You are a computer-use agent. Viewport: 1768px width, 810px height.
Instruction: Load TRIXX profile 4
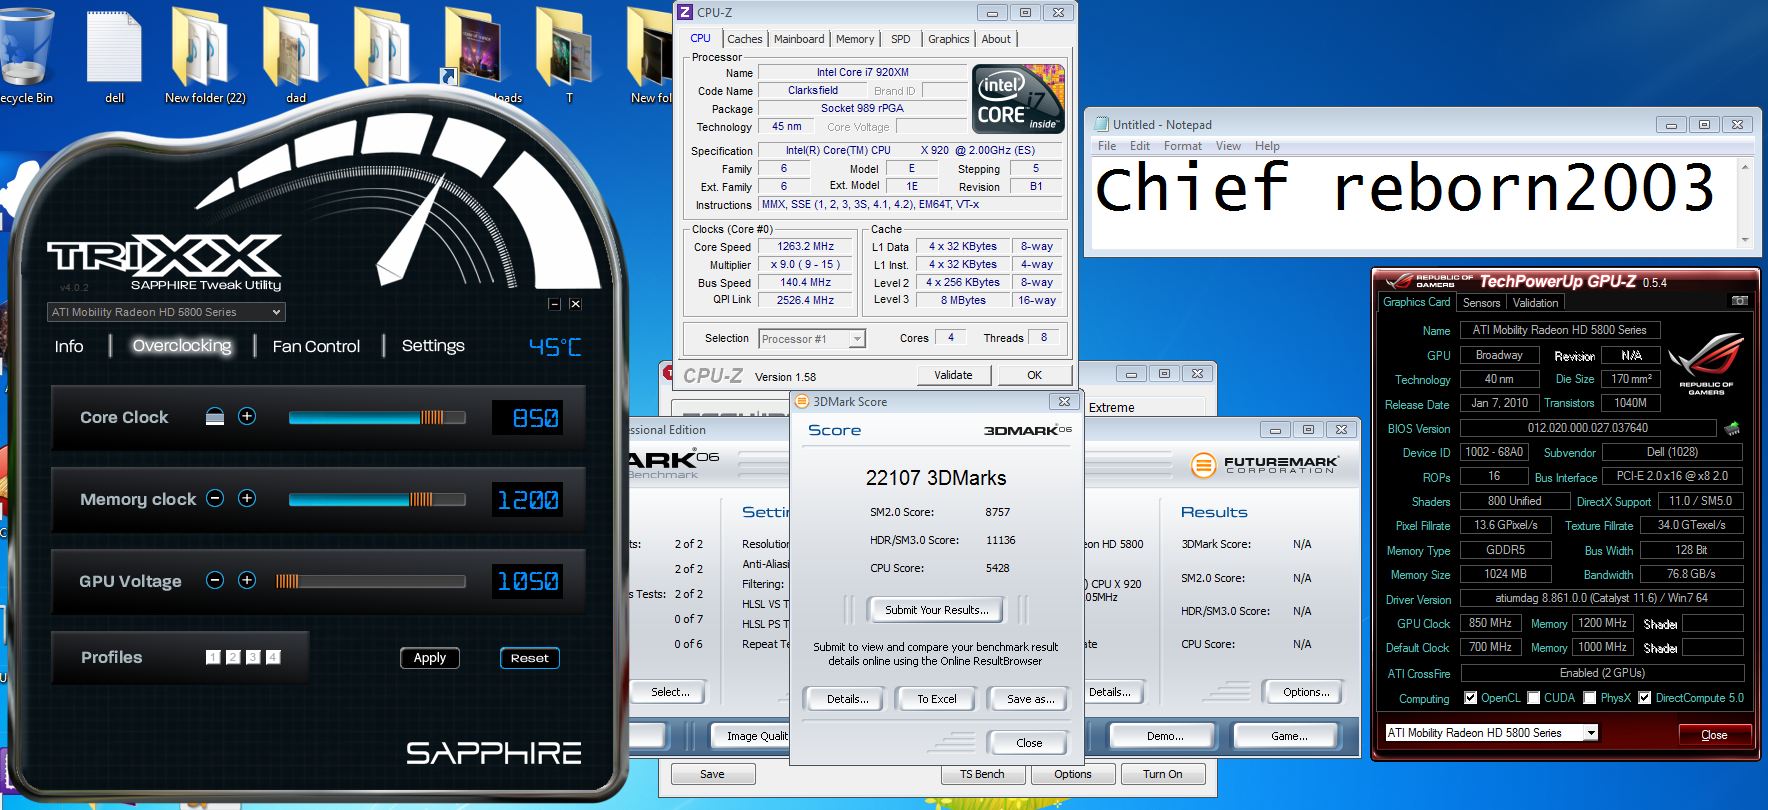(x=273, y=657)
